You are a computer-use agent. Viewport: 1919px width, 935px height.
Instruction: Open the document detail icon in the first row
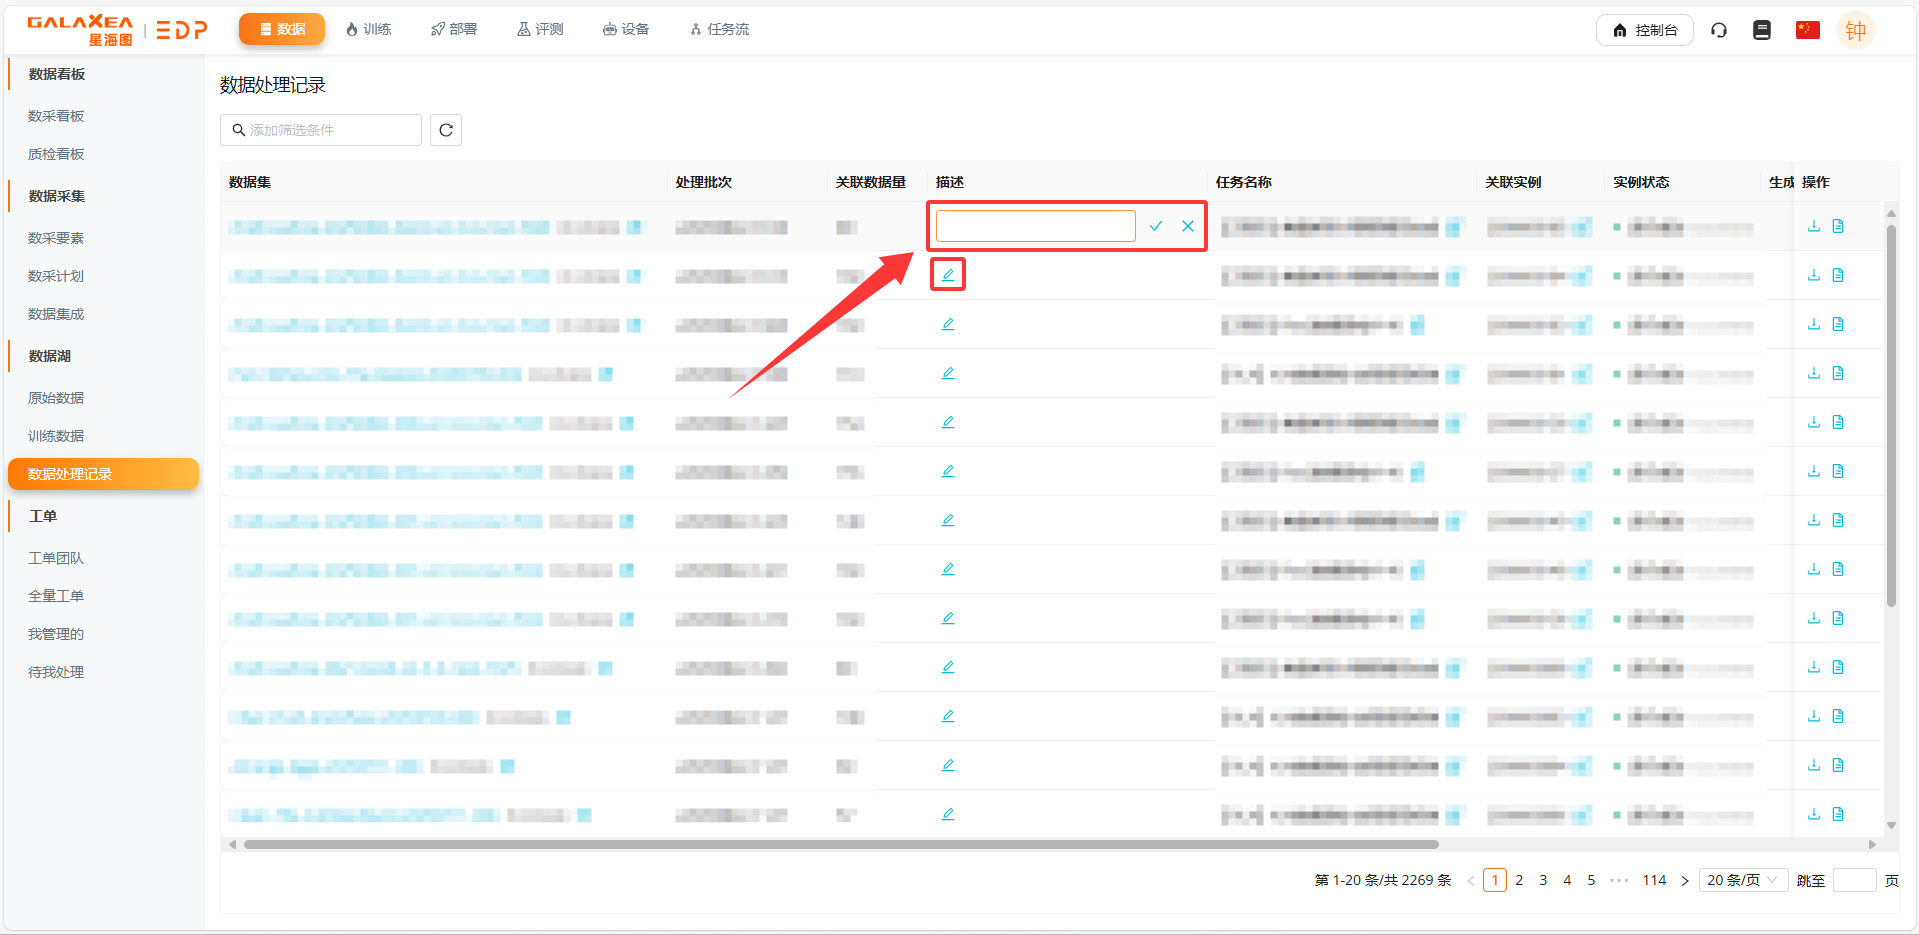click(1838, 226)
